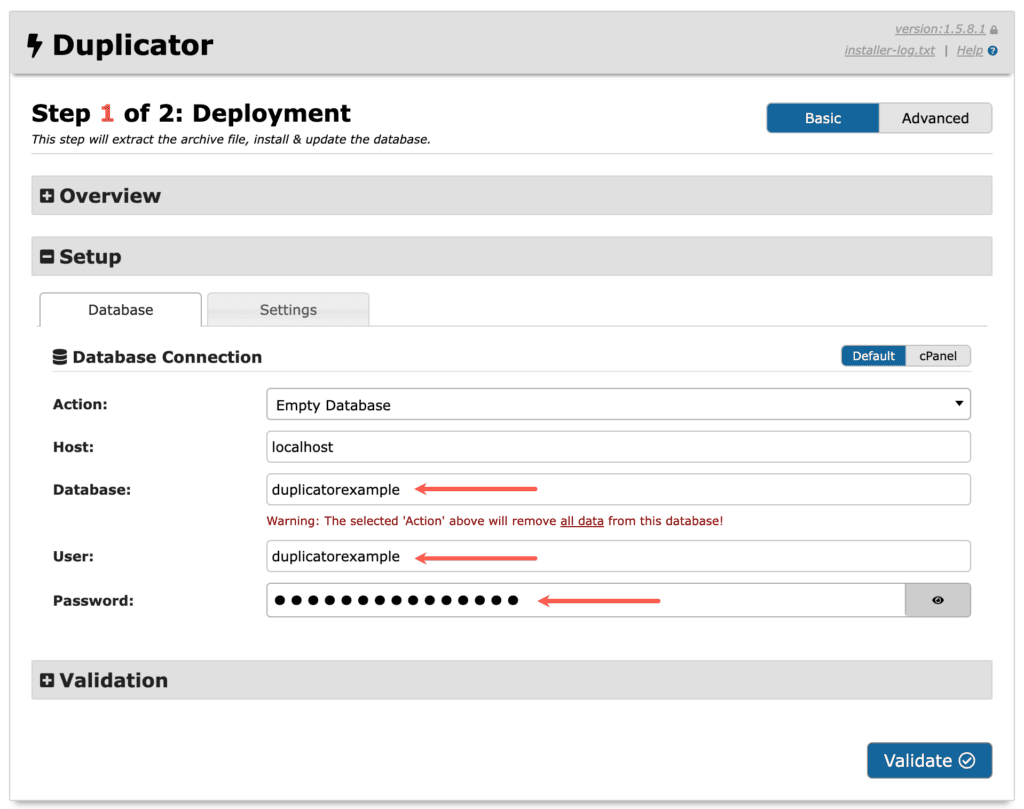
Task: Click the Help question mark icon
Action: click(993, 50)
